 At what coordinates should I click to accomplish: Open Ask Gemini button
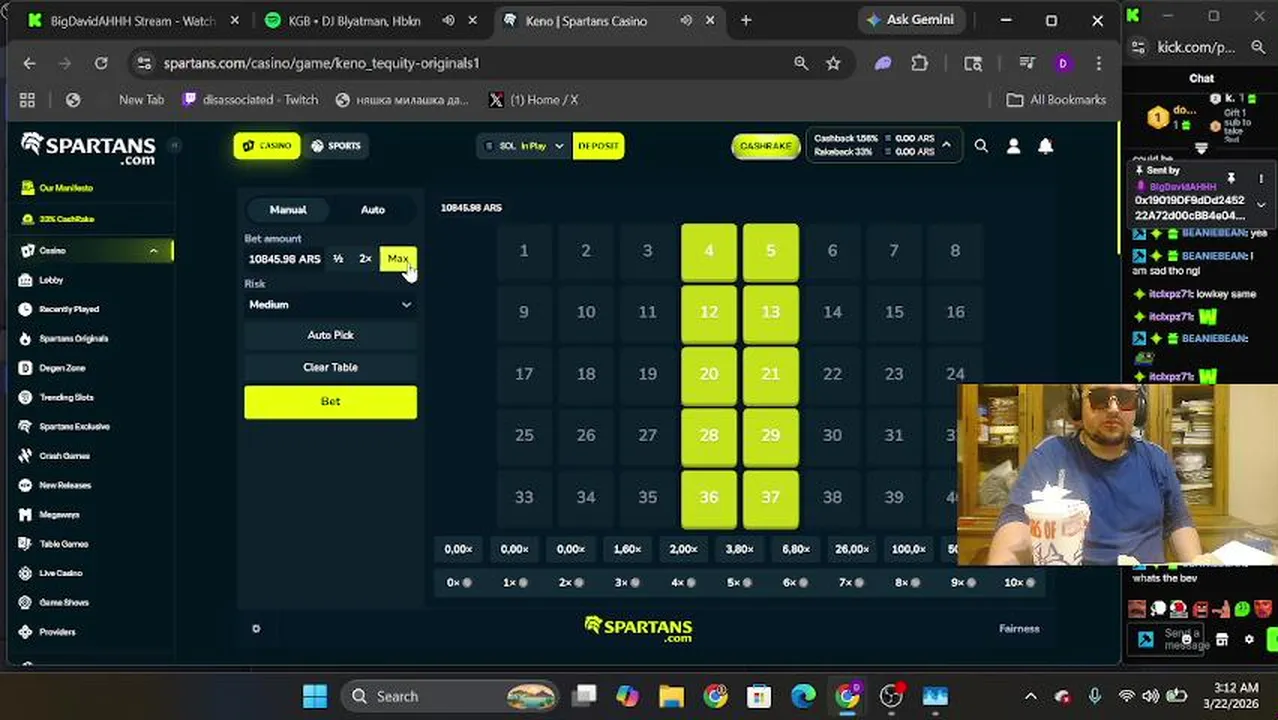click(x=910, y=20)
